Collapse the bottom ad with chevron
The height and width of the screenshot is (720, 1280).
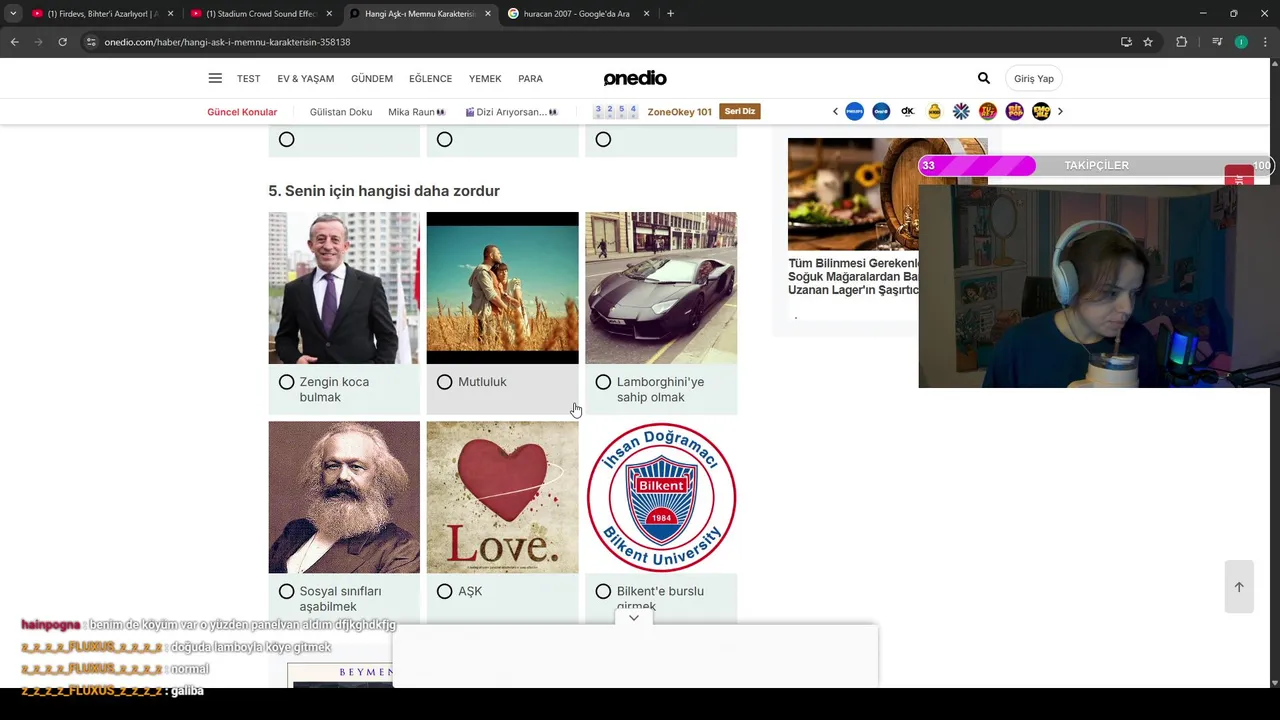click(634, 618)
